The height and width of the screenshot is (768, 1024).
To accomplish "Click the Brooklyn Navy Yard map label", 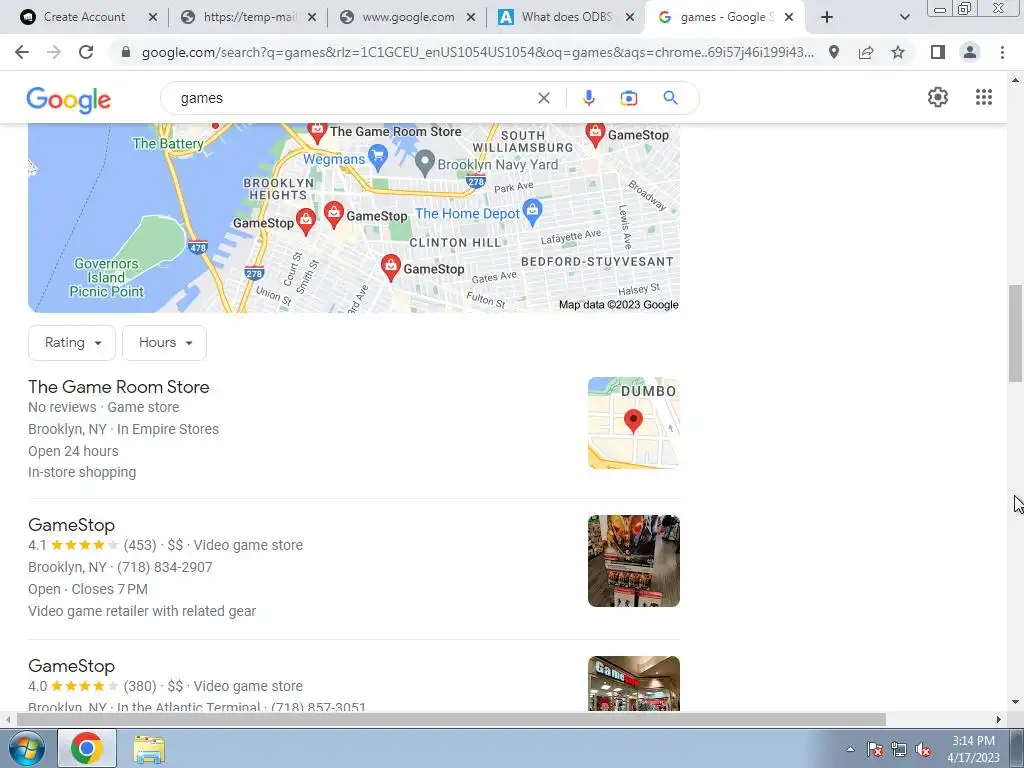I will point(498,165).
